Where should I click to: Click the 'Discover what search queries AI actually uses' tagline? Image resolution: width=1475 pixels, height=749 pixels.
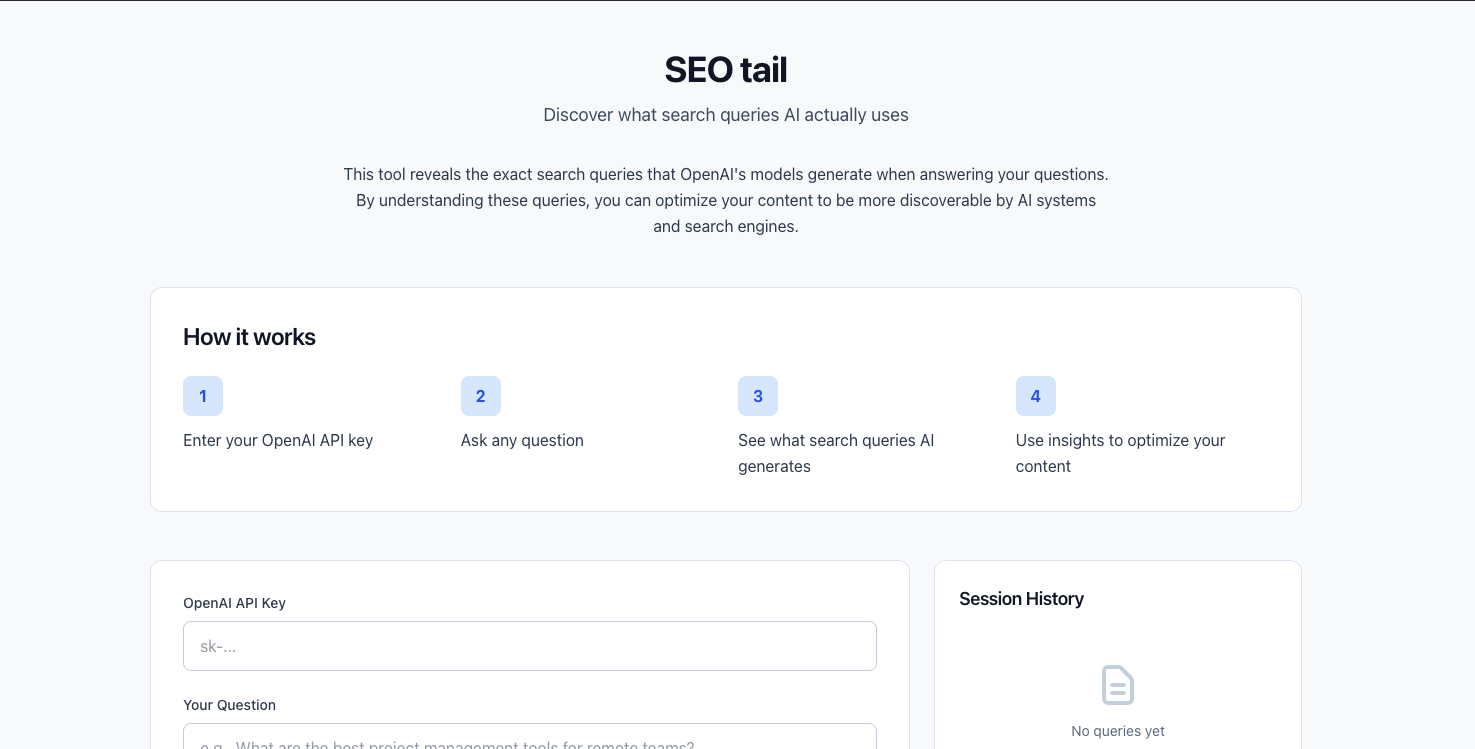(726, 114)
